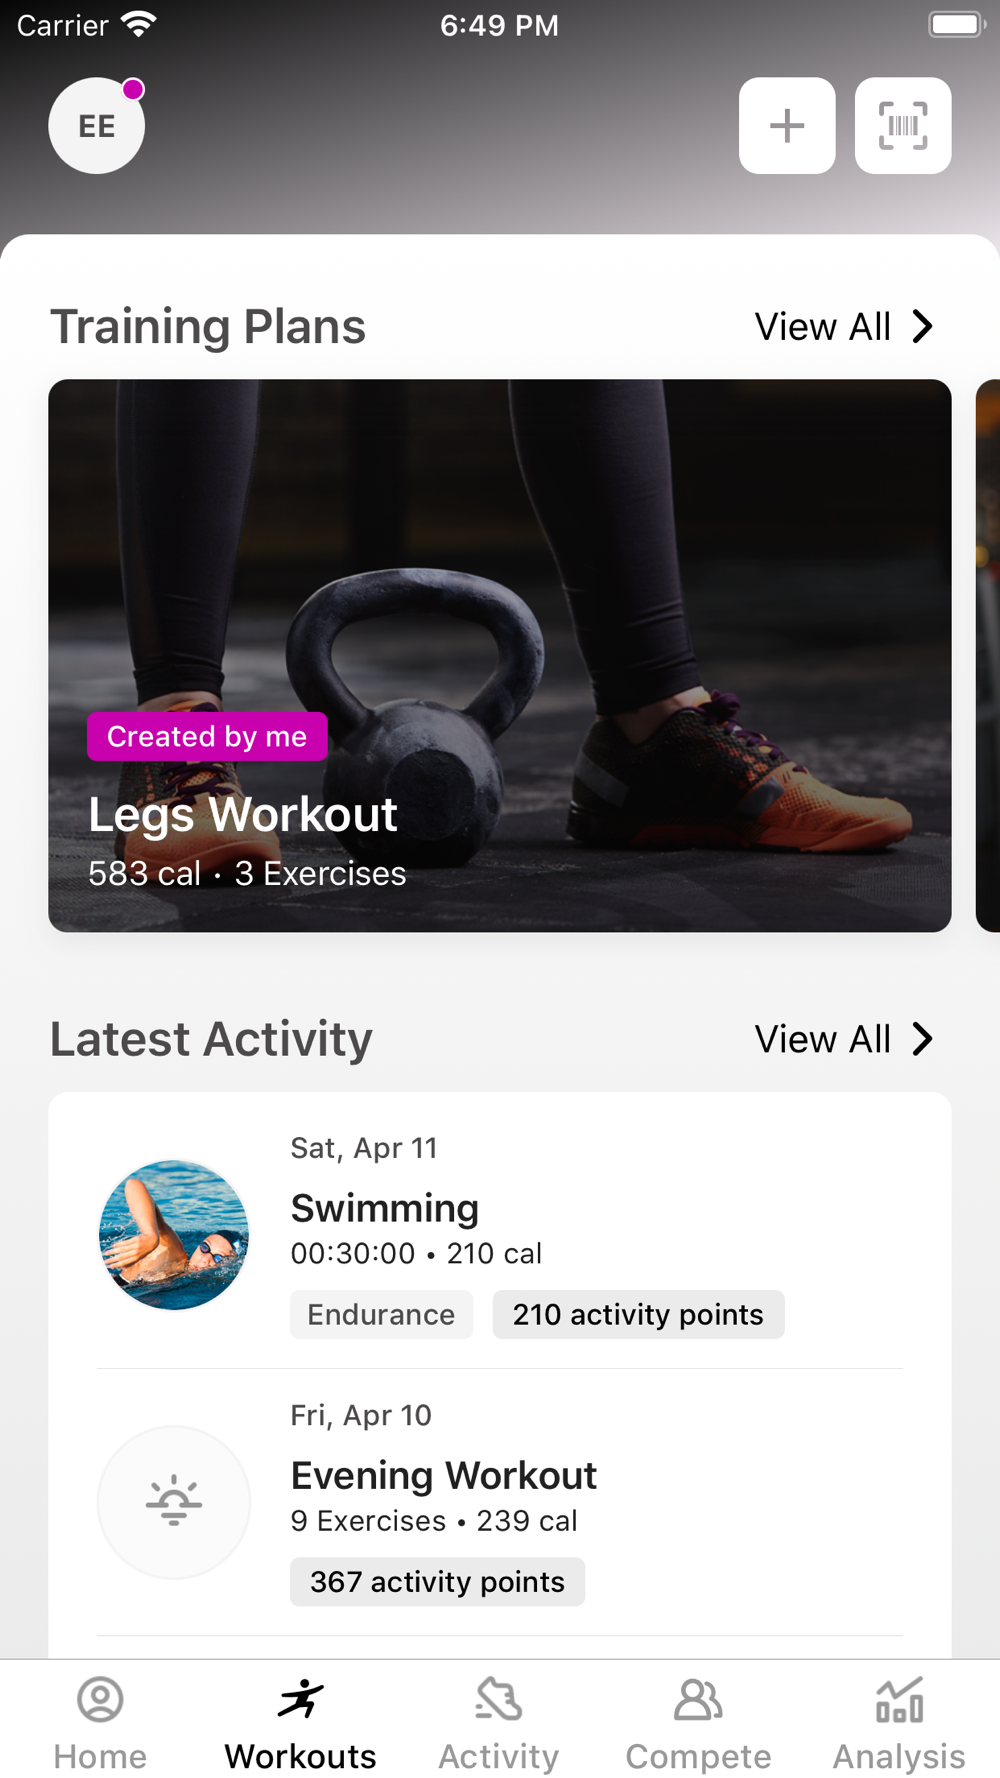Expand Training Plans with the chevron arrow
Screen dimensions: 1000x1778
point(923,326)
